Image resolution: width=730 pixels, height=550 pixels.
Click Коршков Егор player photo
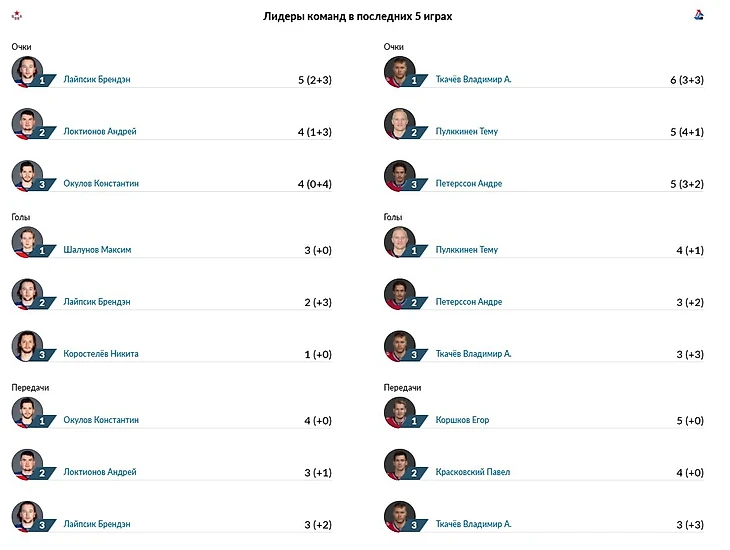[x=399, y=413]
